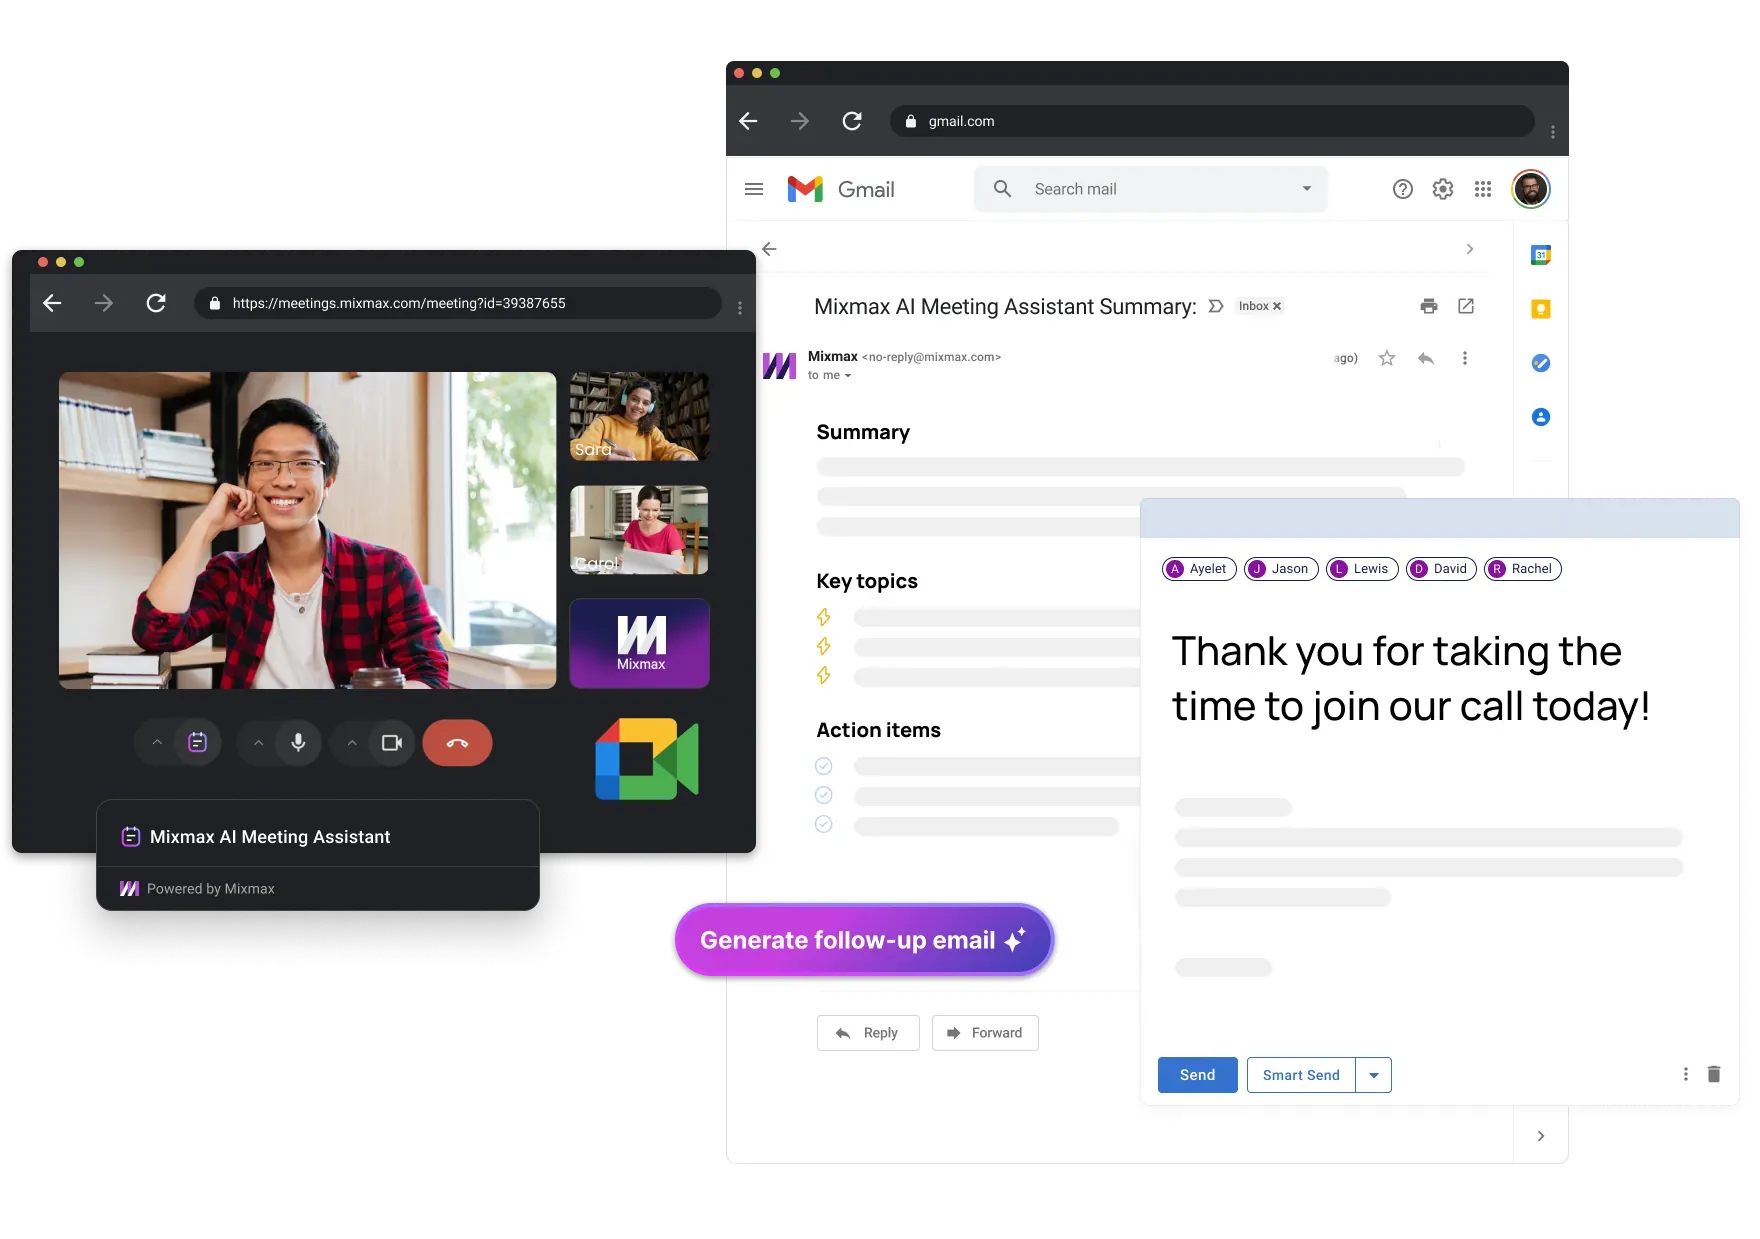The height and width of the screenshot is (1239, 1760).
Task: Click the Search mail field
Action: (x=1151, y=189)
